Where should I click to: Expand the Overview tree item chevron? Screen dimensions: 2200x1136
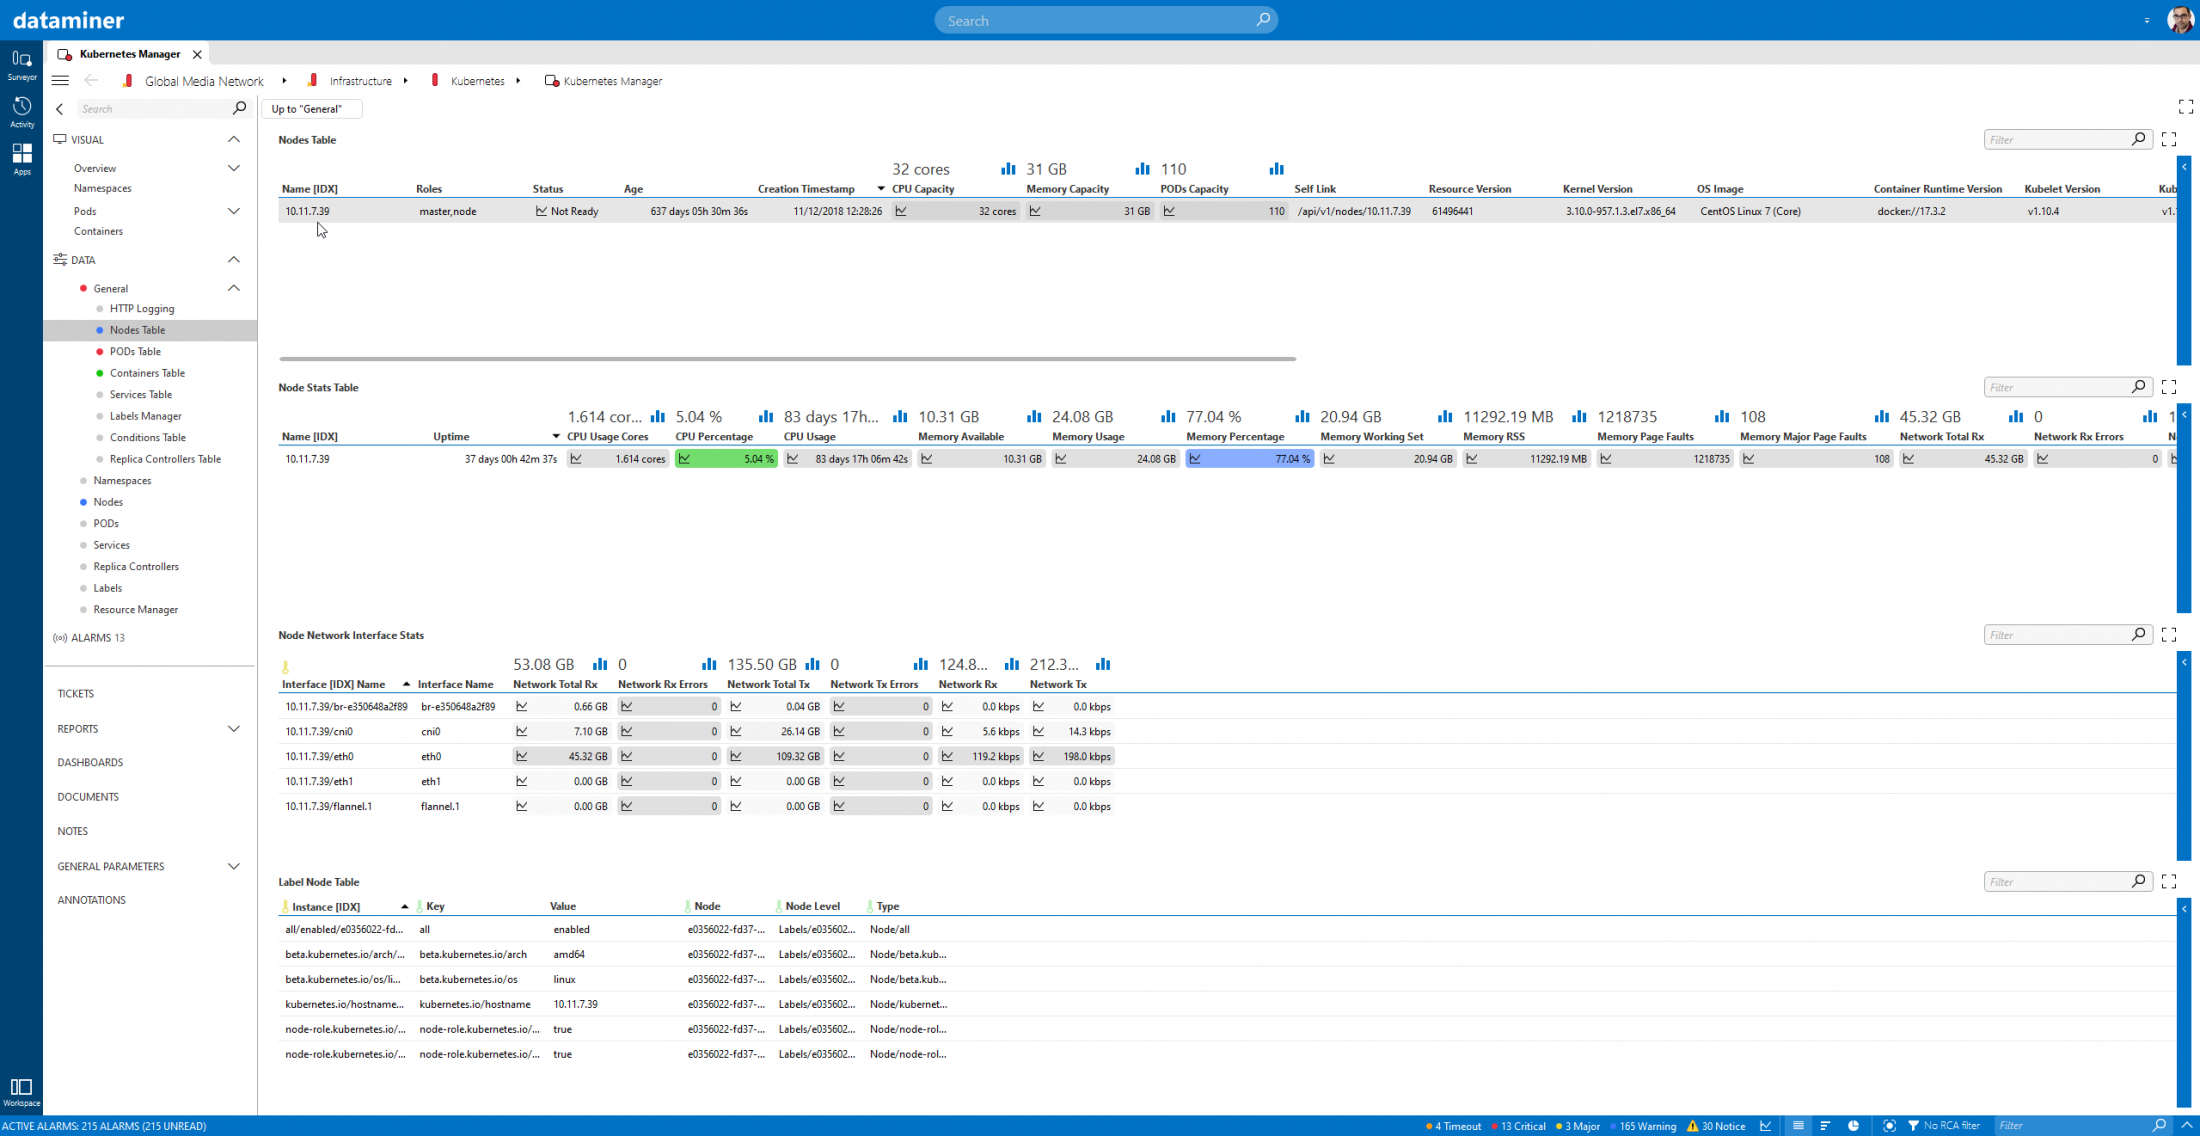(x=233, y=168)
